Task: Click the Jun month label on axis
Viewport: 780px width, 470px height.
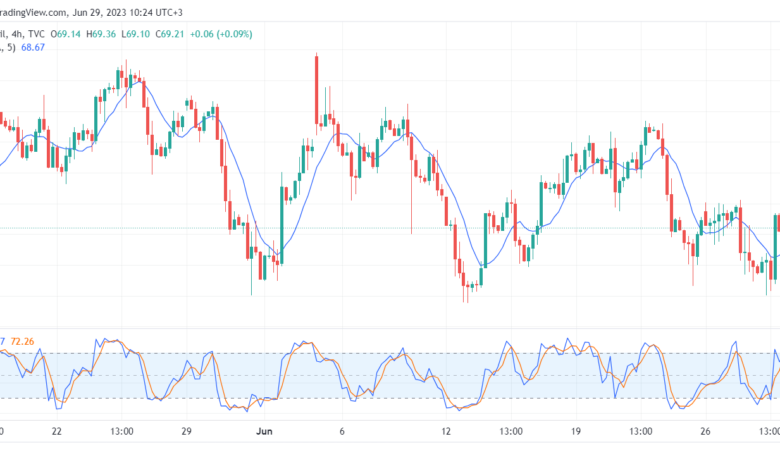Action: tap(264, 431)
